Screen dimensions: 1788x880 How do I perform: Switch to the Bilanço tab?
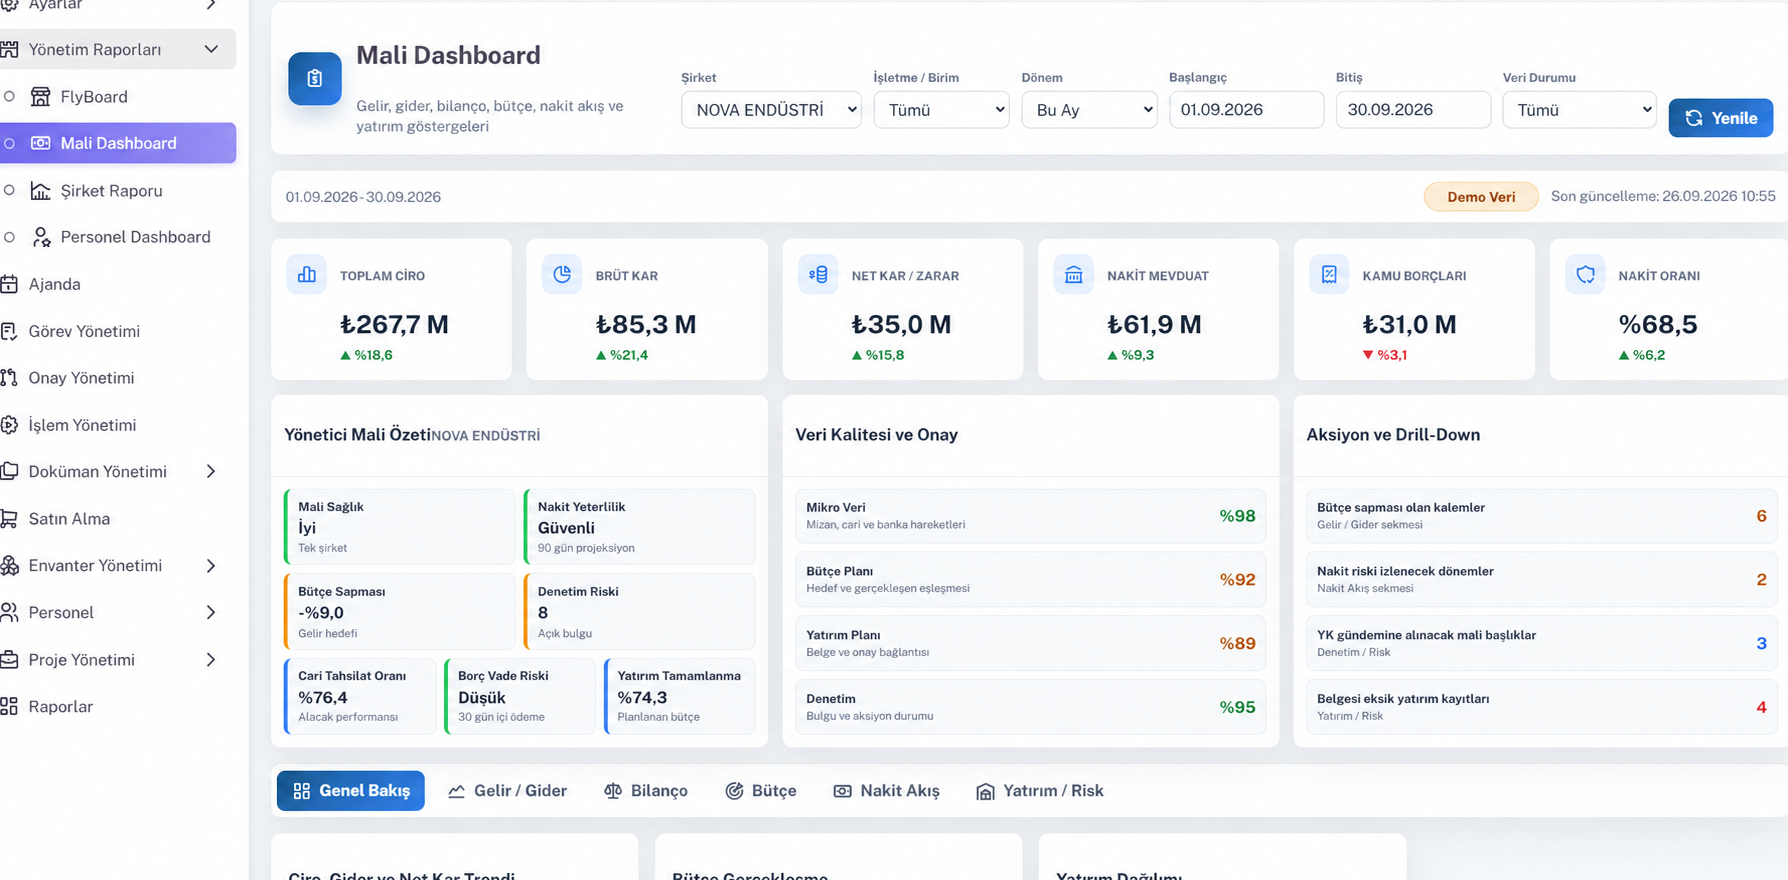point(646,791)
